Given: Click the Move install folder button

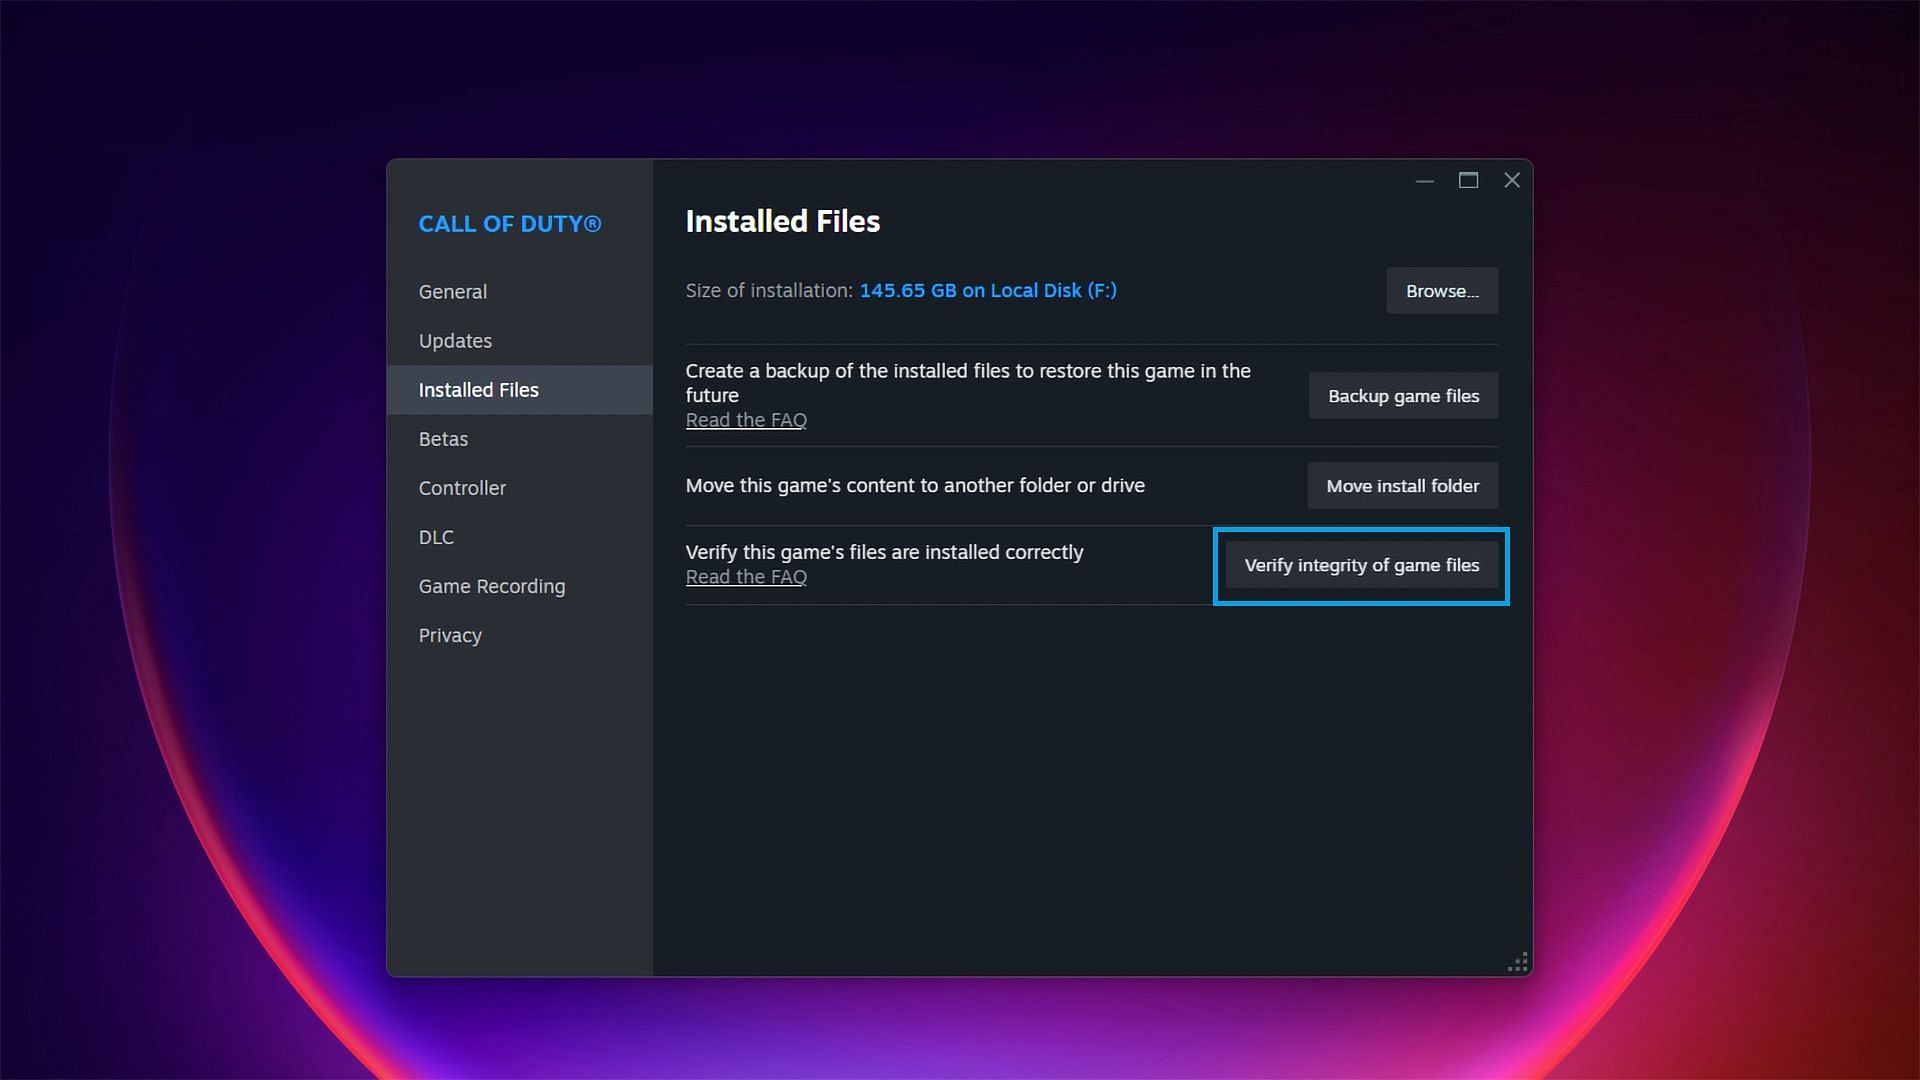Looking at the screenshot, I should point(1402,485).
